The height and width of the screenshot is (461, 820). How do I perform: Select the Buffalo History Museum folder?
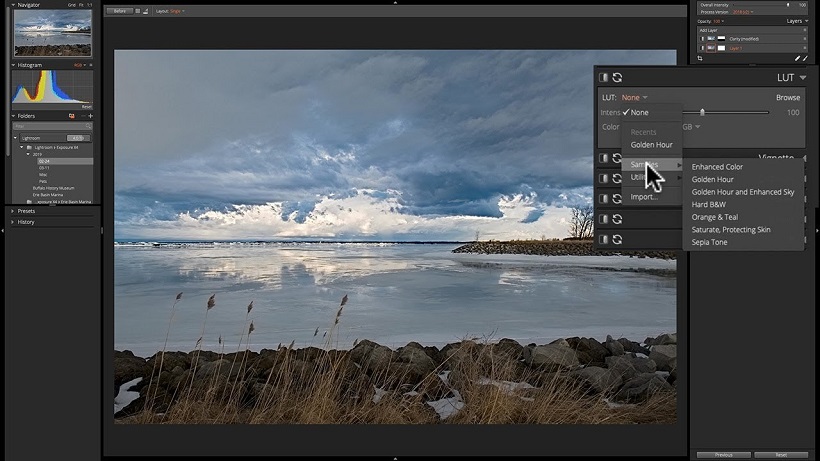pos(53,188)
